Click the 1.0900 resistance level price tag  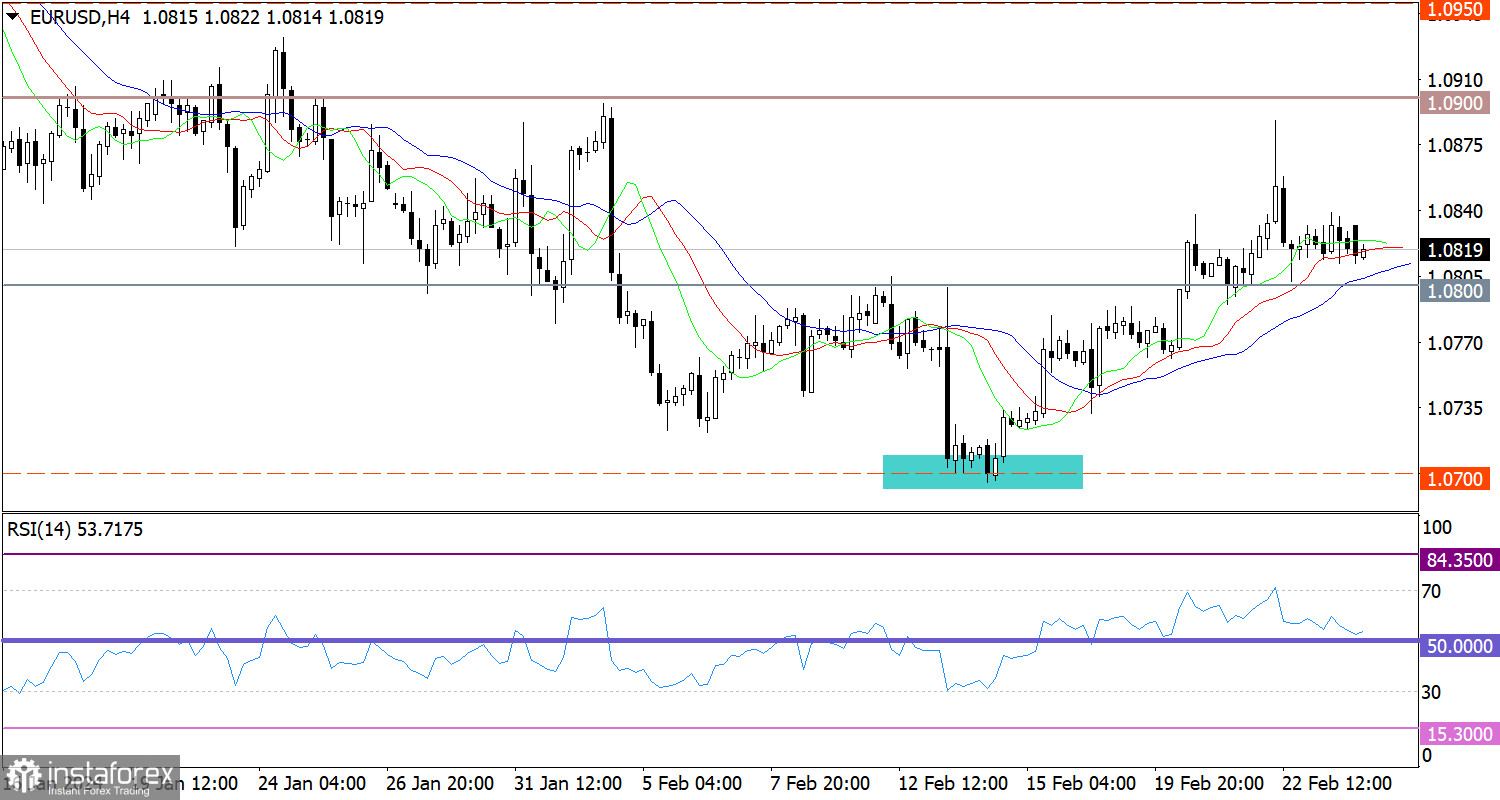pos(1457,104)
